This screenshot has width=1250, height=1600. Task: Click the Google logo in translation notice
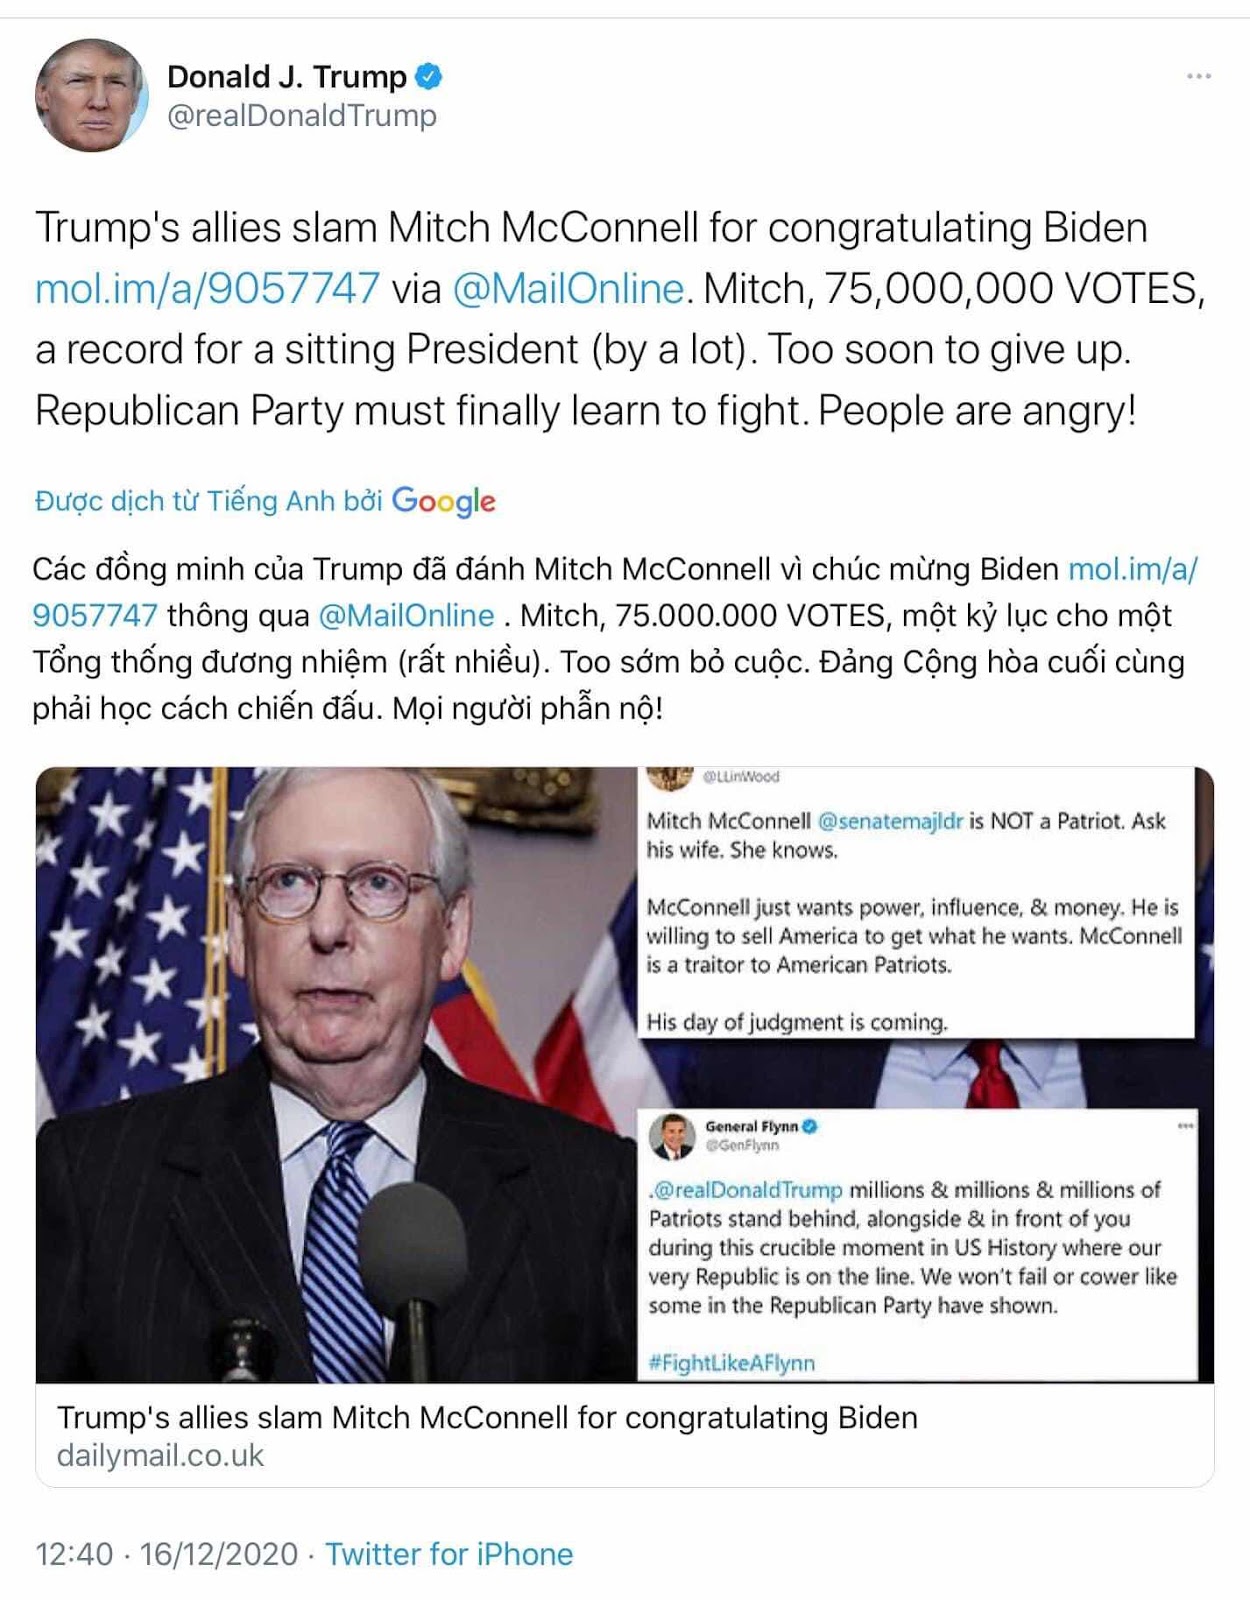pos(443,501)
